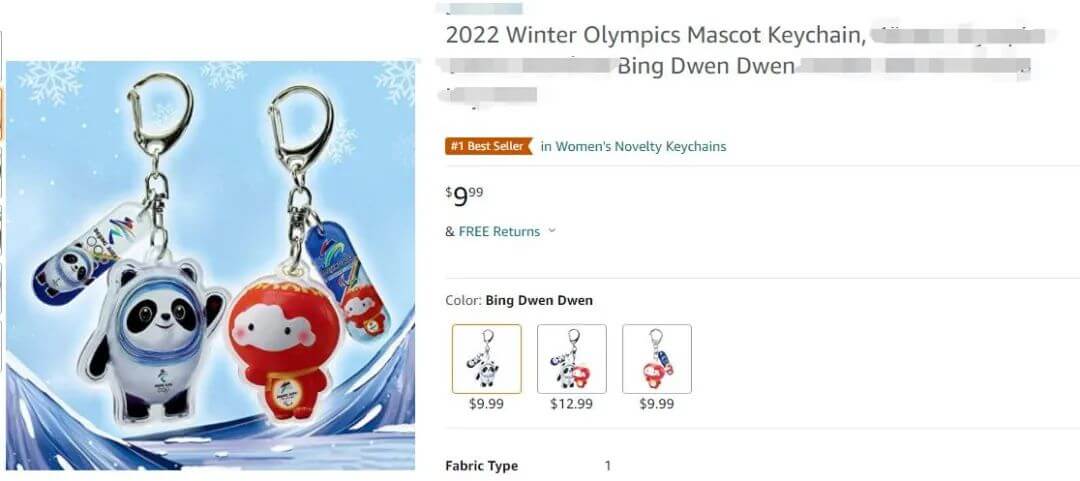Select the Bing Dwen Dwen panda color swatch
The height and width of the screenshot is (481, 1080).
click(x=486, y=358)
